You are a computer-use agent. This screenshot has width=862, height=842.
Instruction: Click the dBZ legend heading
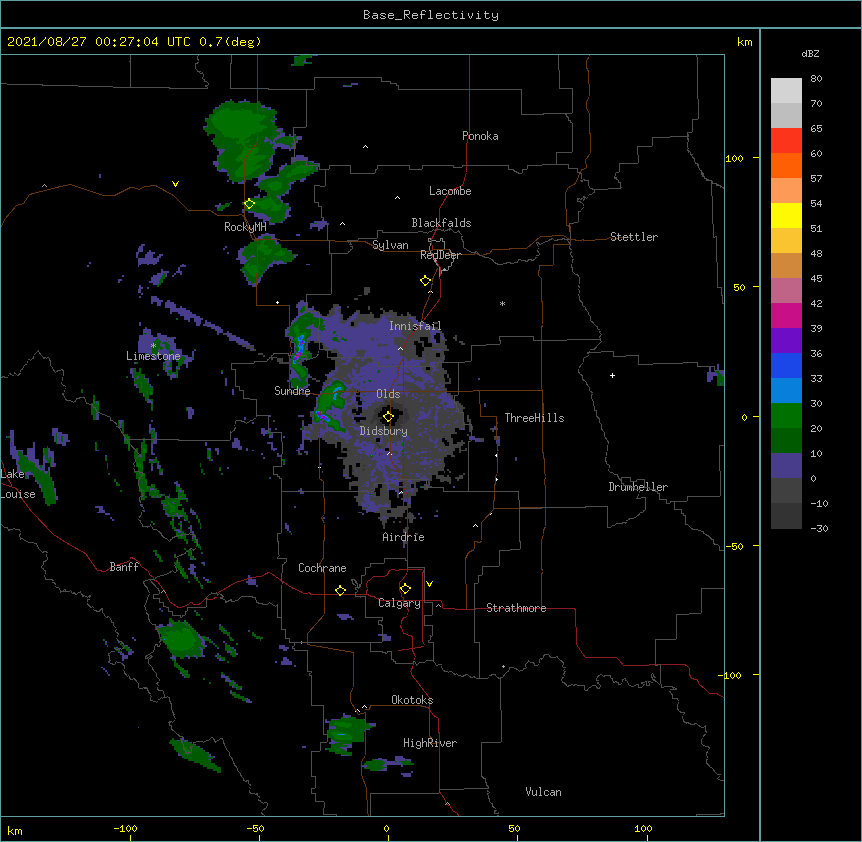click(x=810, y=54)
